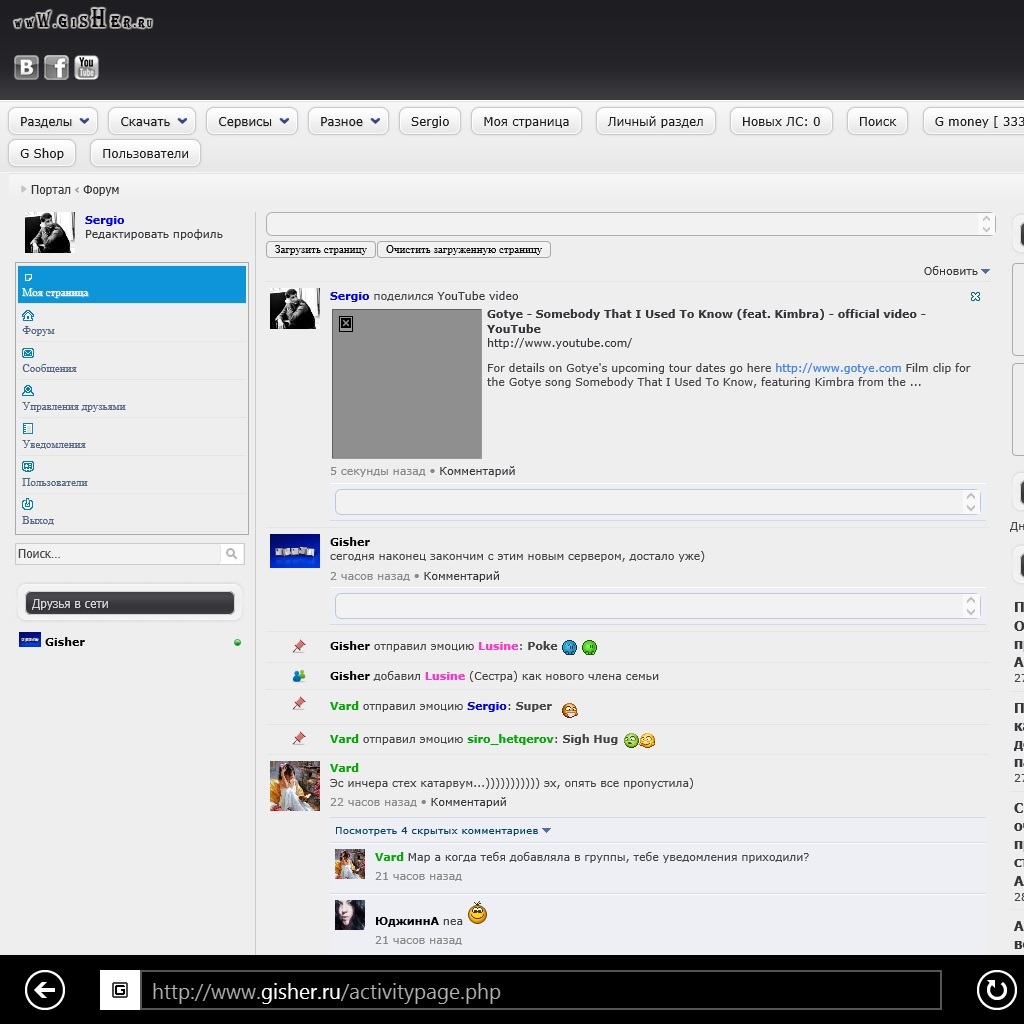This screenshot has height=1024, width=1024.
Task: Open the YouTube icon in header
Action: [x=86, y=67]
